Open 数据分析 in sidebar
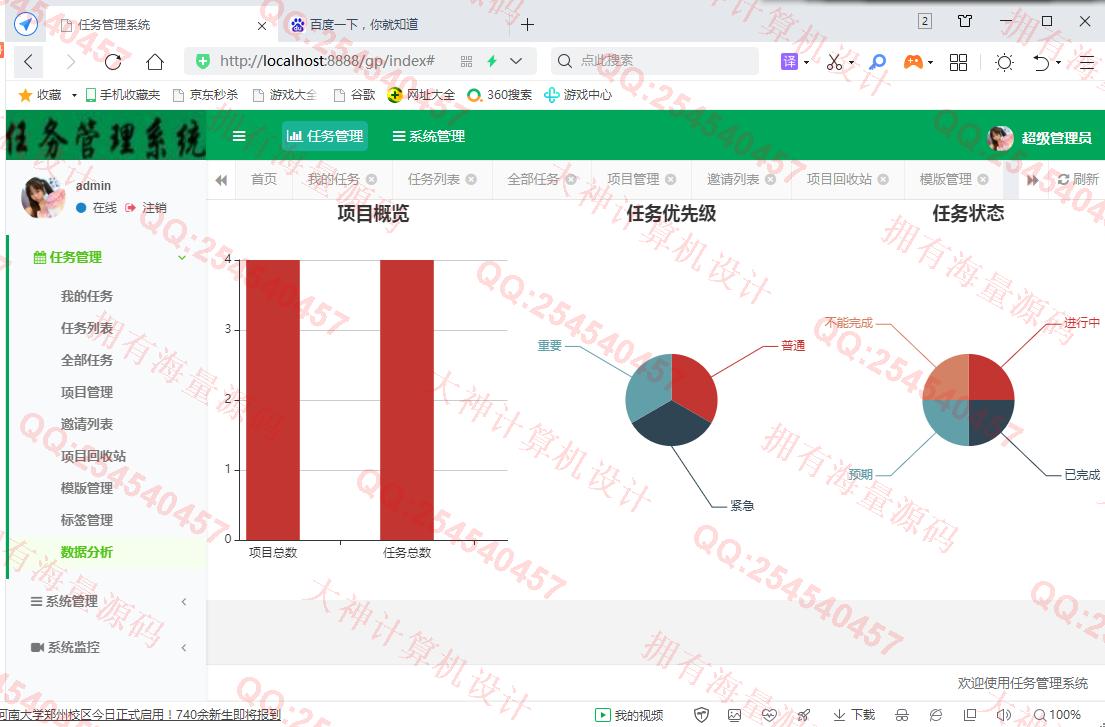Image resolution: width=1105 pixels, height=727 pixels. pos(87,552)
